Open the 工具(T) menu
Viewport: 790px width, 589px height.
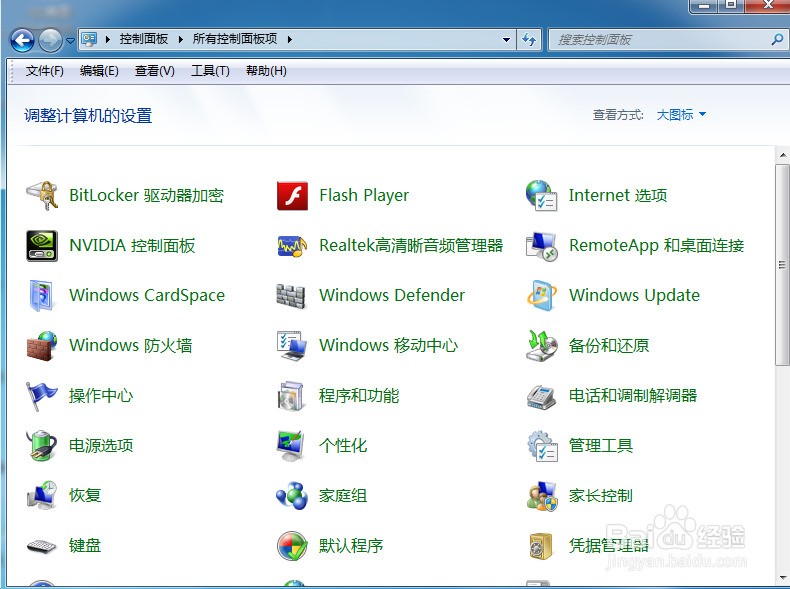[x=210, y=71]
